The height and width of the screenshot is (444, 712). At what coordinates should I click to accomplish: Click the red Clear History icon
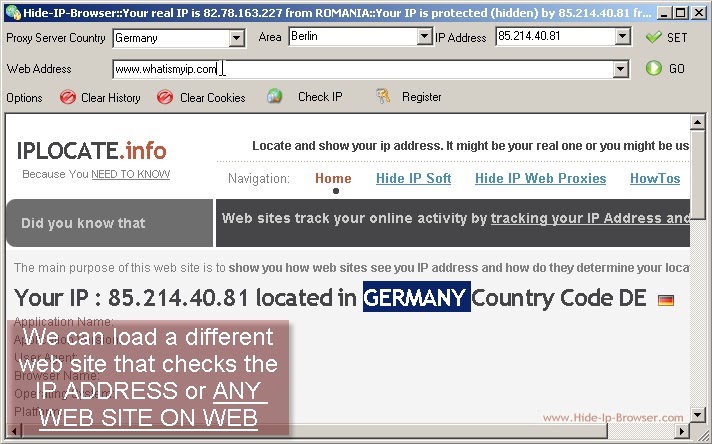coord(68,97)
